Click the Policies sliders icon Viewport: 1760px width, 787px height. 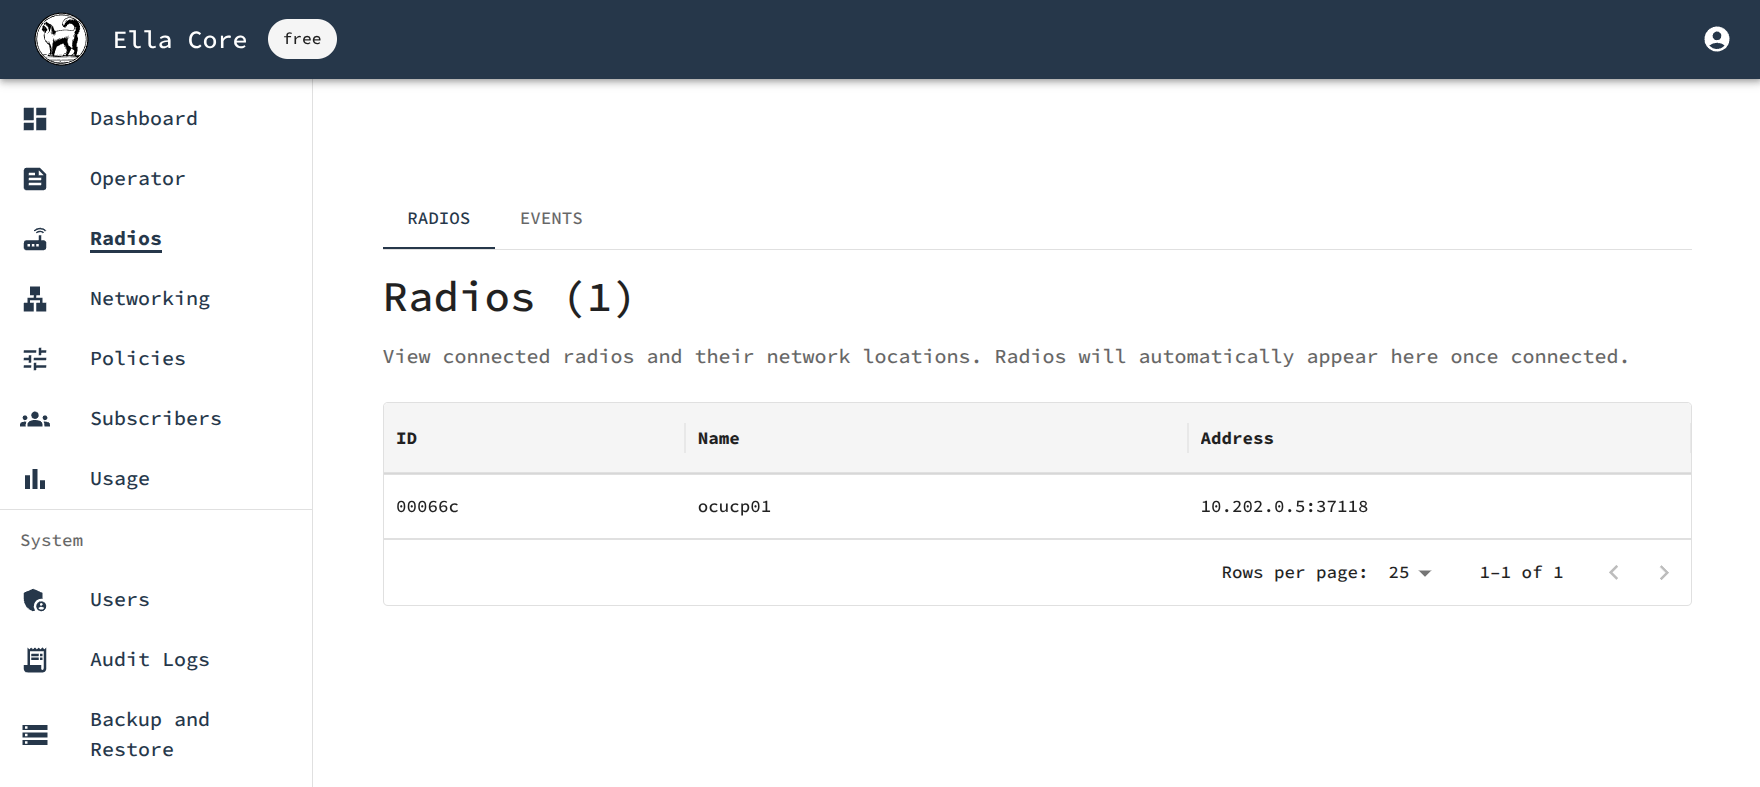click(x=35, y=359)
